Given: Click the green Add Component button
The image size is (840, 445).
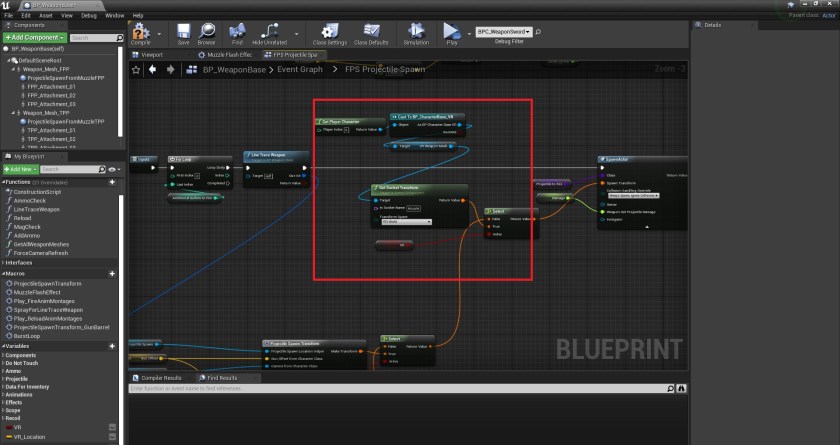Looking at the screenshot, I should click(x=34, y=37).
